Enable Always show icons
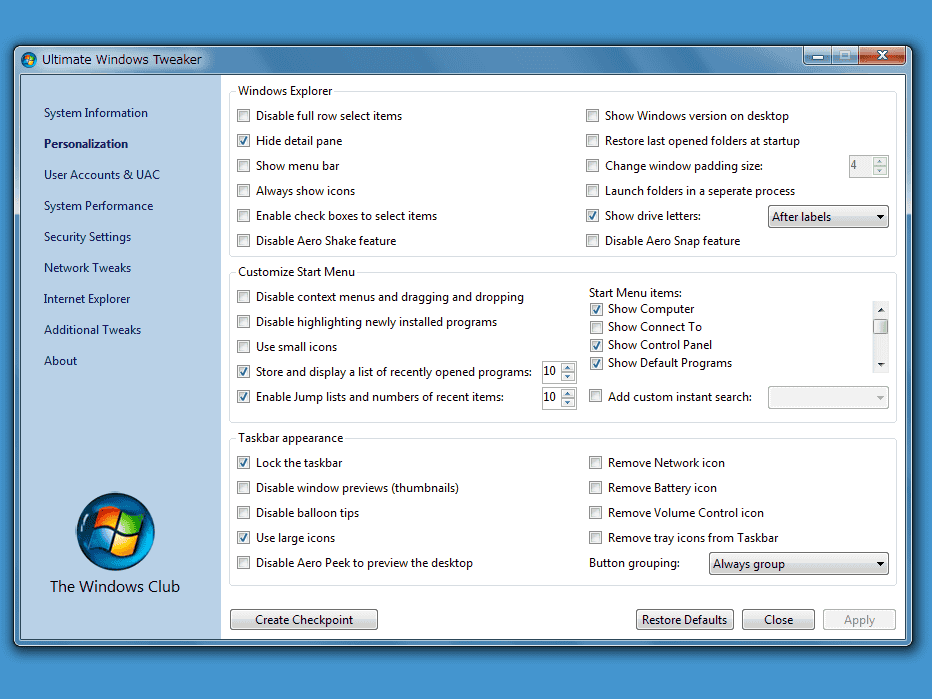Viewport: 932px width, 699px height. coord(243,191)
